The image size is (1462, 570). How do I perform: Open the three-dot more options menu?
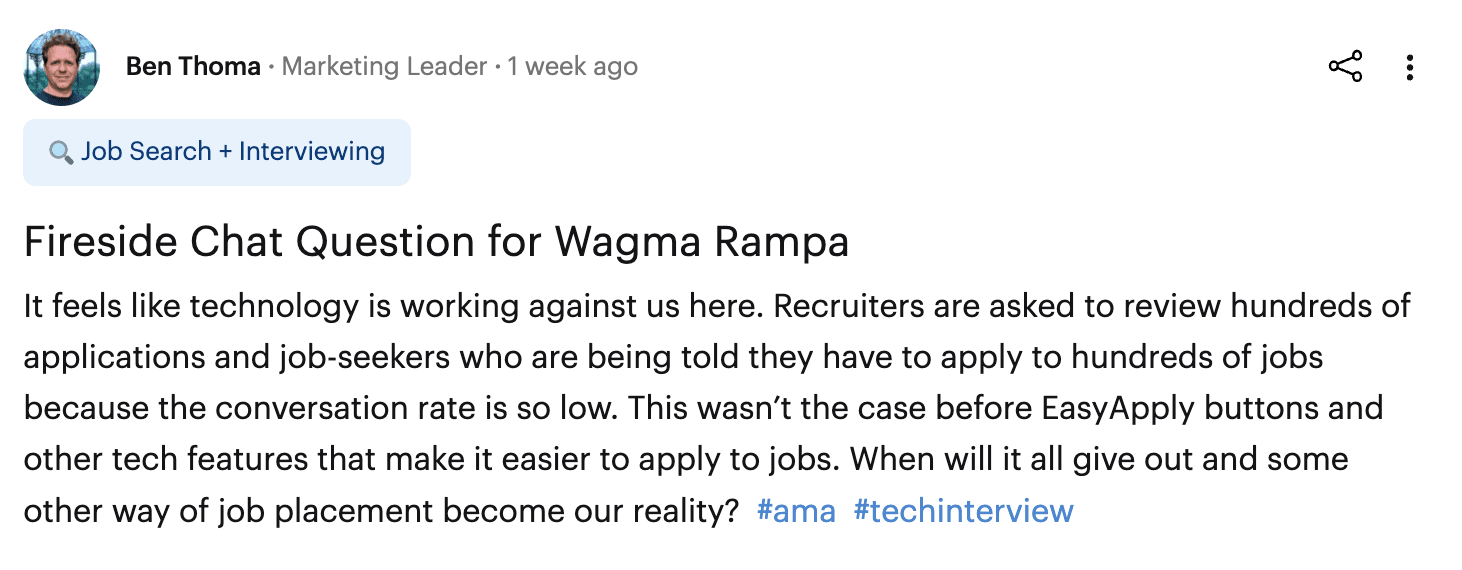(x=1409, y=67)
